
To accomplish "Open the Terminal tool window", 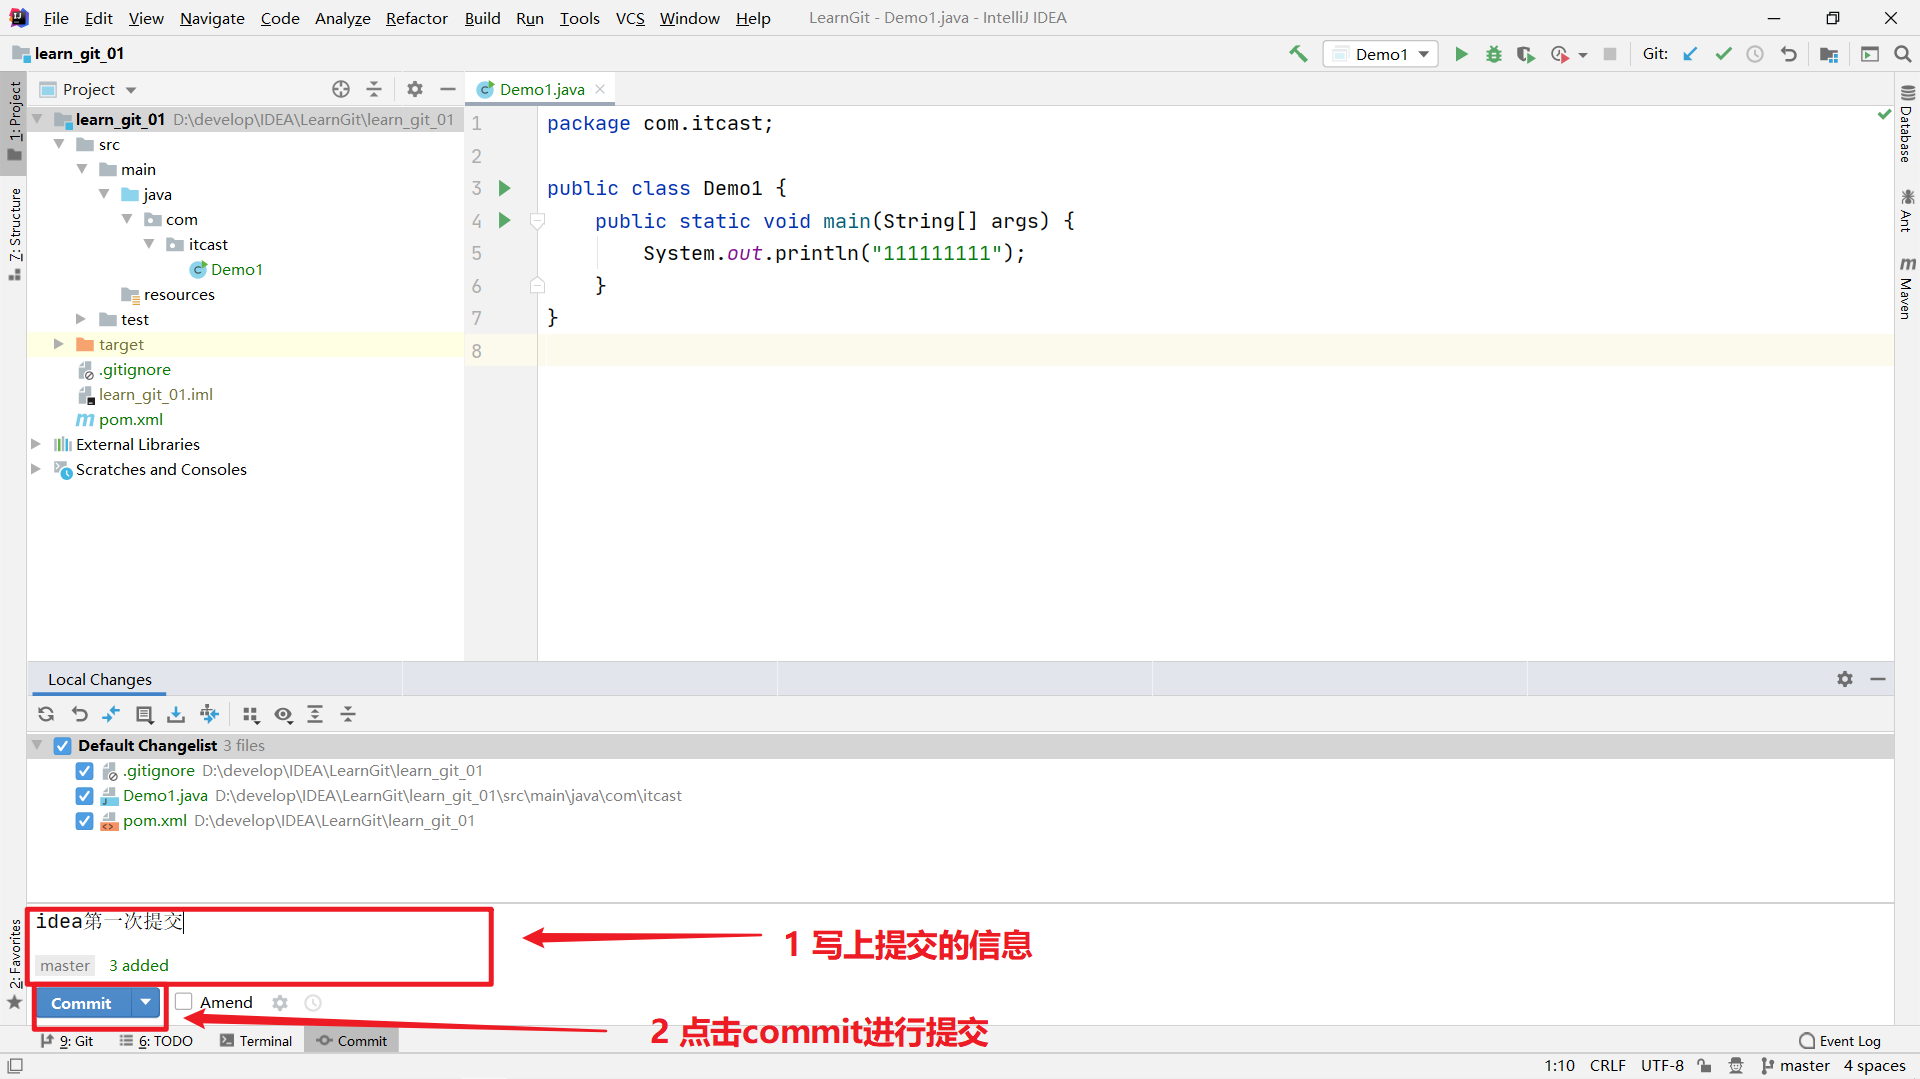I will point(256,1041).
